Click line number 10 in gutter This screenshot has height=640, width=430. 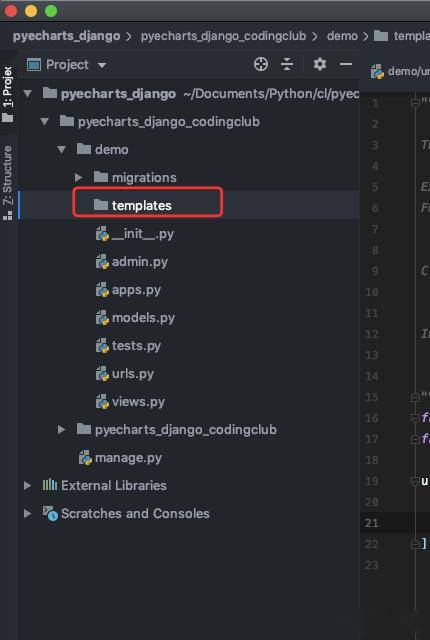(372, 292)
